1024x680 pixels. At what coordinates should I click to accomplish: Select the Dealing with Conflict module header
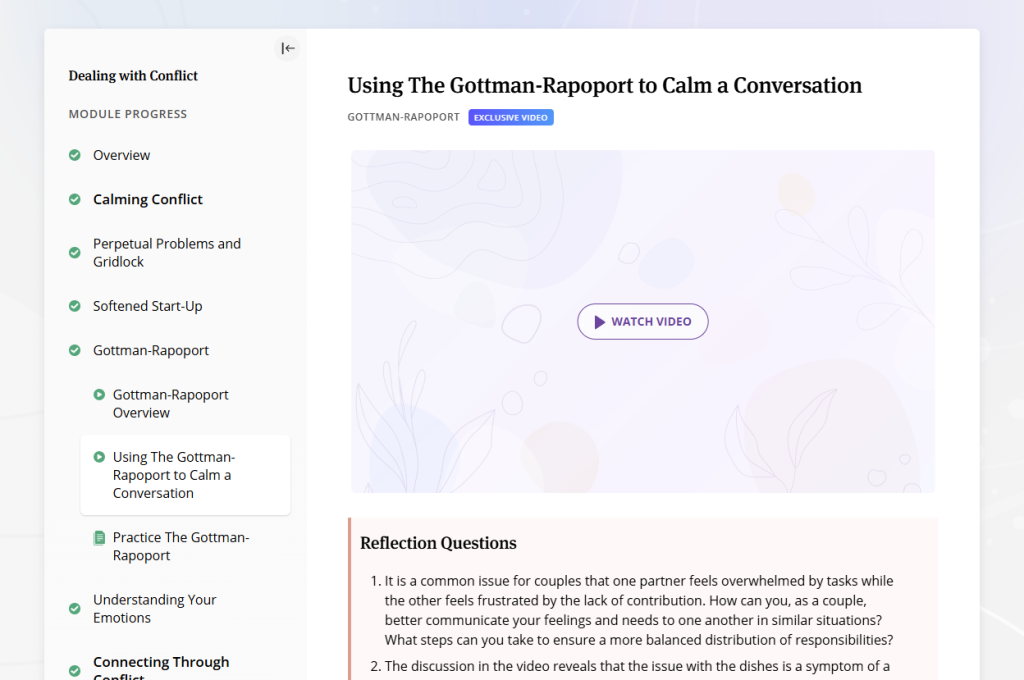coord(133,75)
